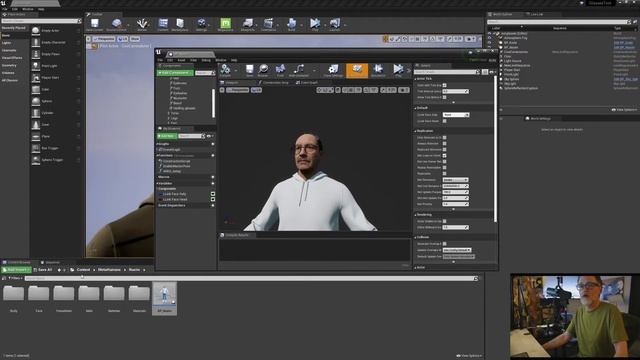This screenshot has height=360, width=640.
Task: Click Browse in Blueprint editor toolbar
Action: (263, 71)
